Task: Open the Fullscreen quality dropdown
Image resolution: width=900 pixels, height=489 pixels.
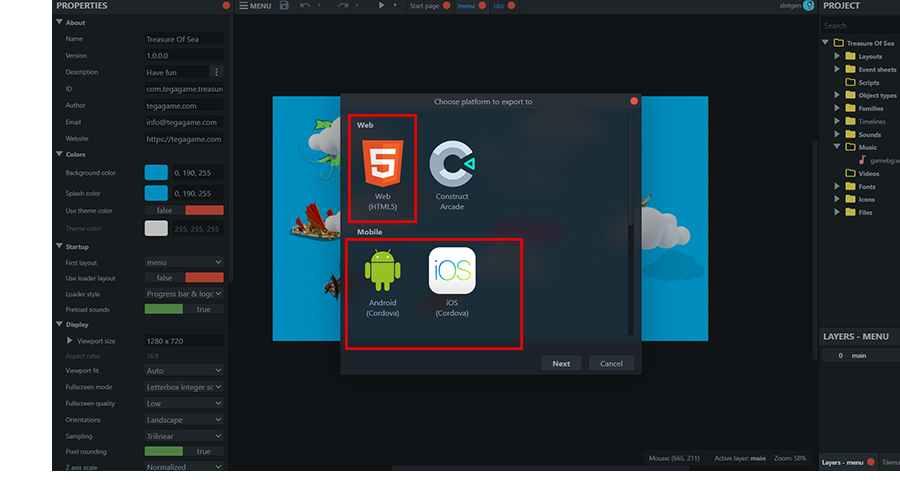Action: pyautogui.click(x=184, y=403)
